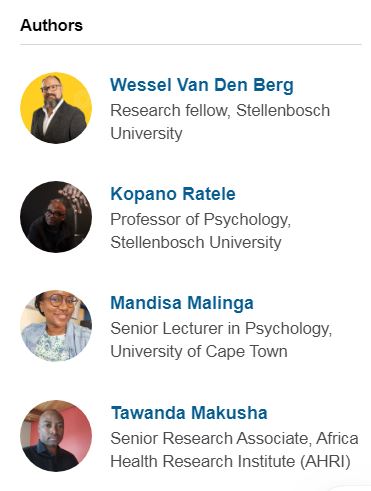Viewport: 371px width, 491px height.
Task: Click the Authors section heading
Action: pos(51,26)
